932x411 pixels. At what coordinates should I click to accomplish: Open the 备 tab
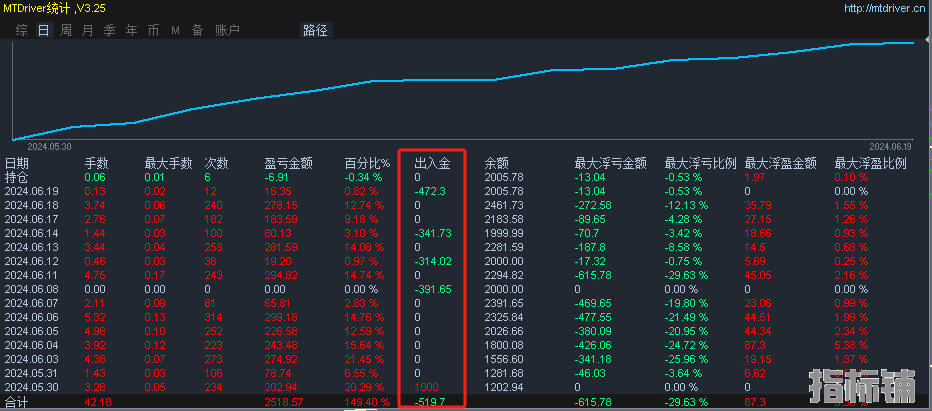coord(197,30)
